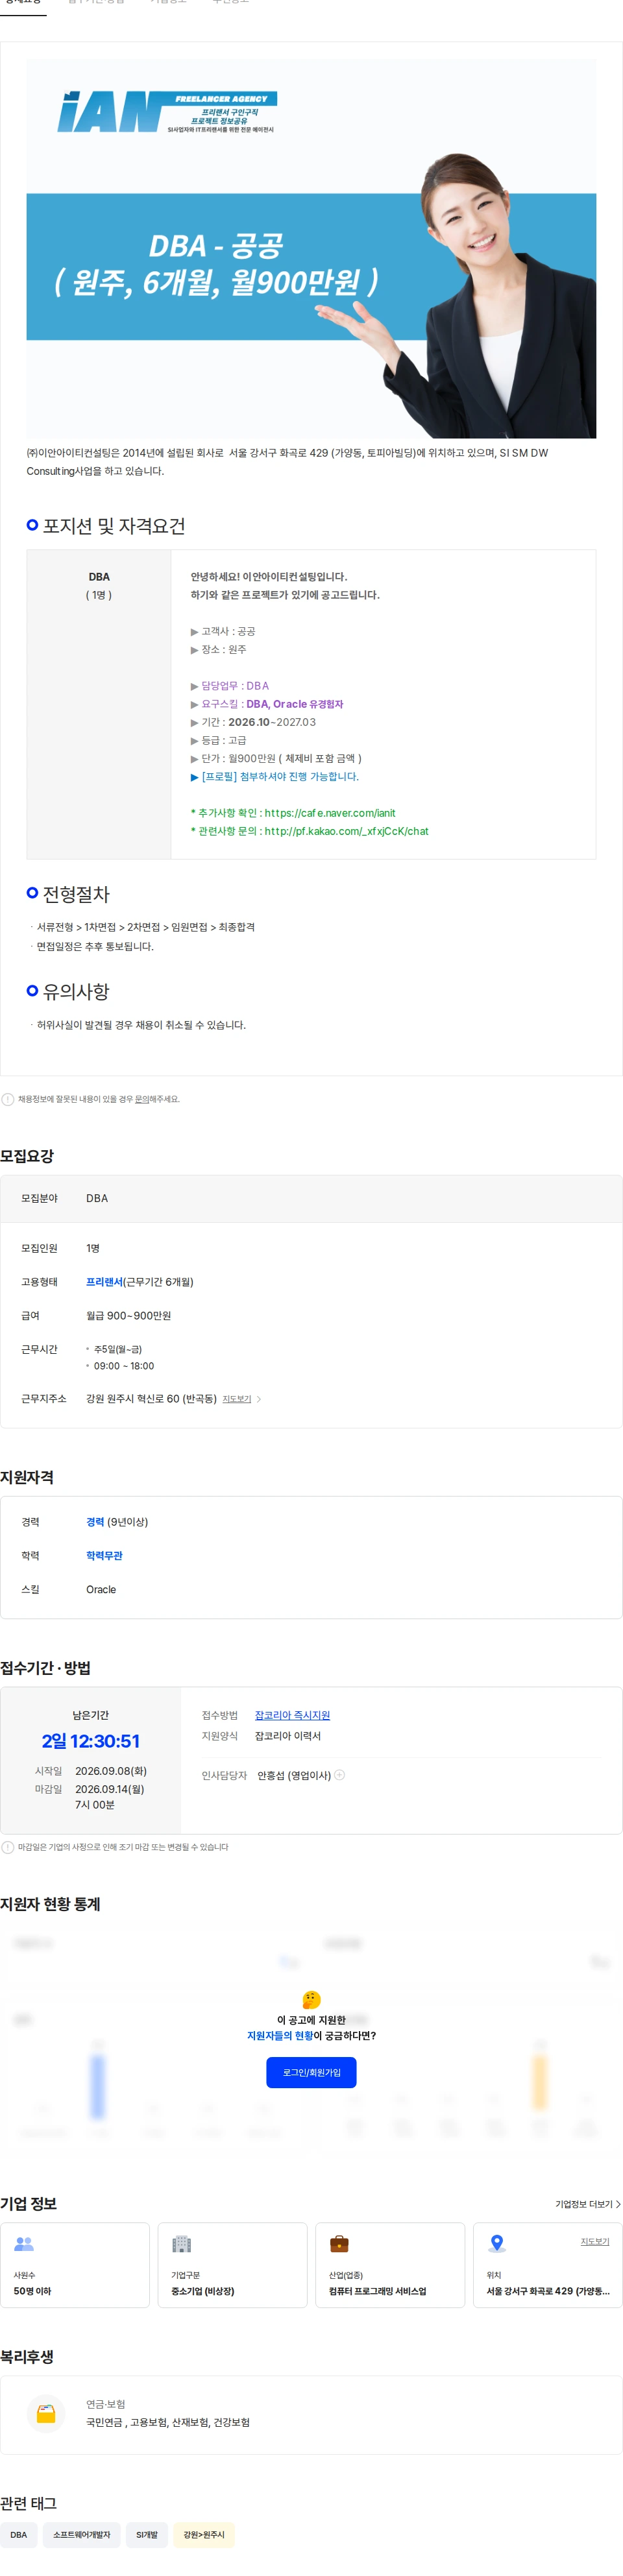Click the deadline date 2026.09.14(월)
This screenshot has width=623, height=2576.
[x=110, y=1789]
